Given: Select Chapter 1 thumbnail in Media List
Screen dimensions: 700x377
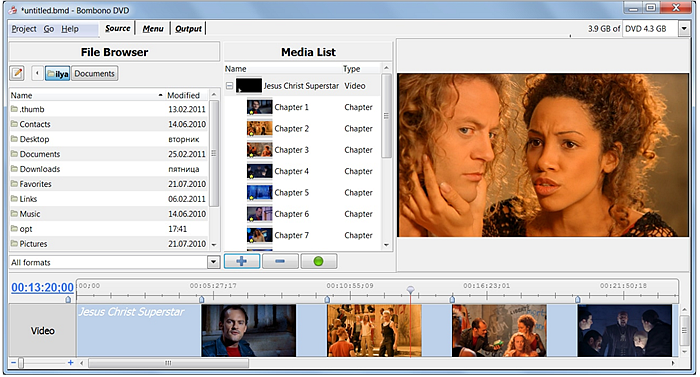Looking at the screenshot, I should [x=259, y=107].
